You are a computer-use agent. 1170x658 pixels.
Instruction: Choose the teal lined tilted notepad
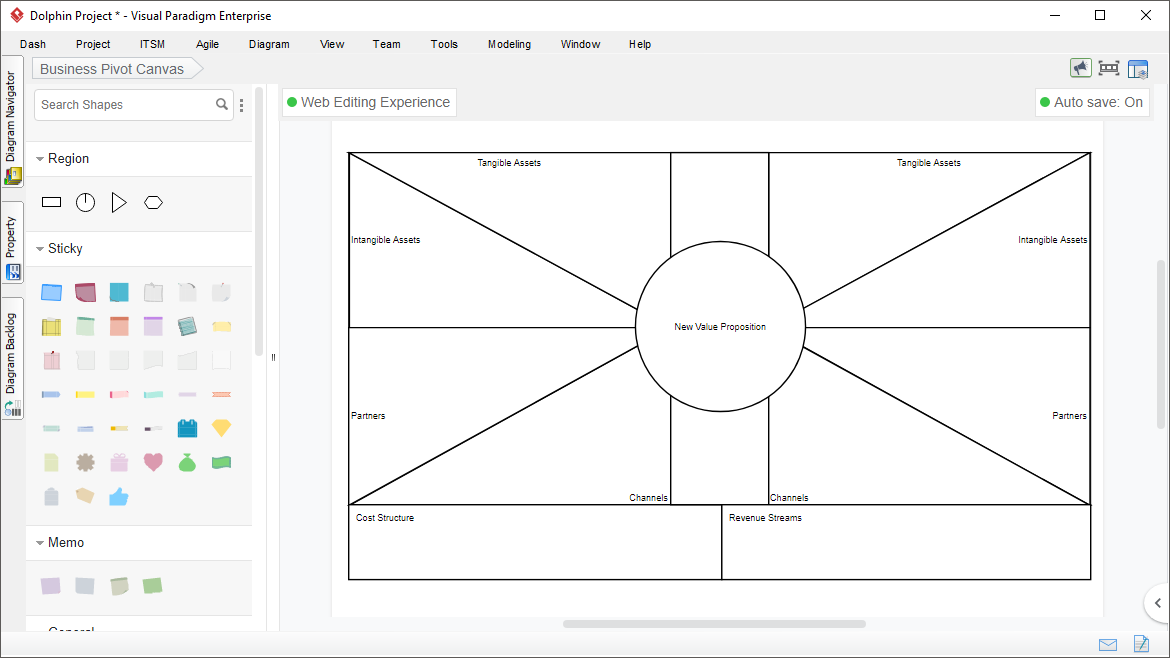pos(187,326)
